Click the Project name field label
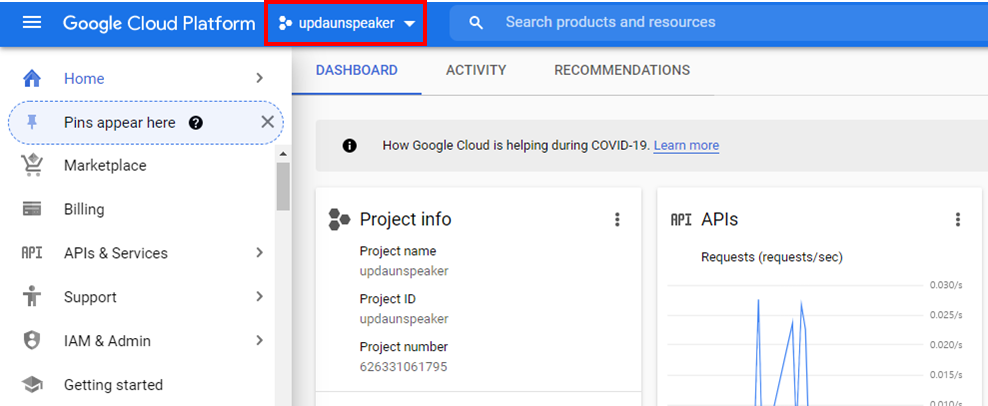The image size is (988, 406). coord(398,251)
